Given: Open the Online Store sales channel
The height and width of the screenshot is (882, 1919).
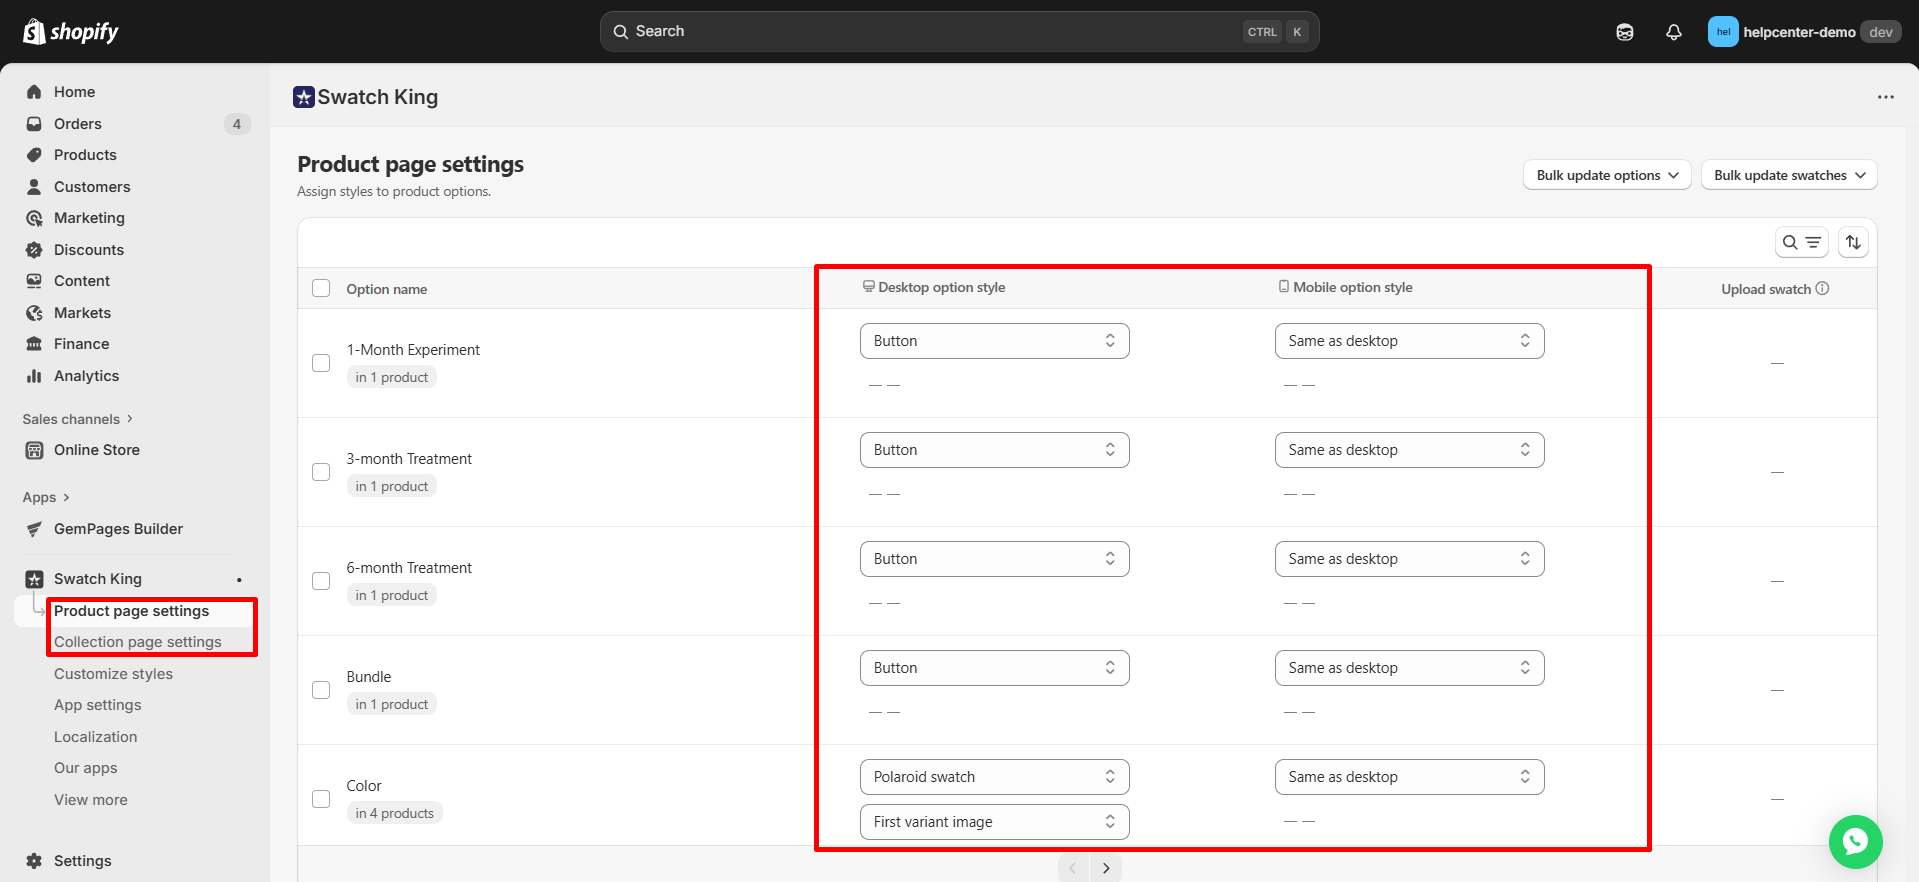Looking at the screenshot, I should pos(97,450).
